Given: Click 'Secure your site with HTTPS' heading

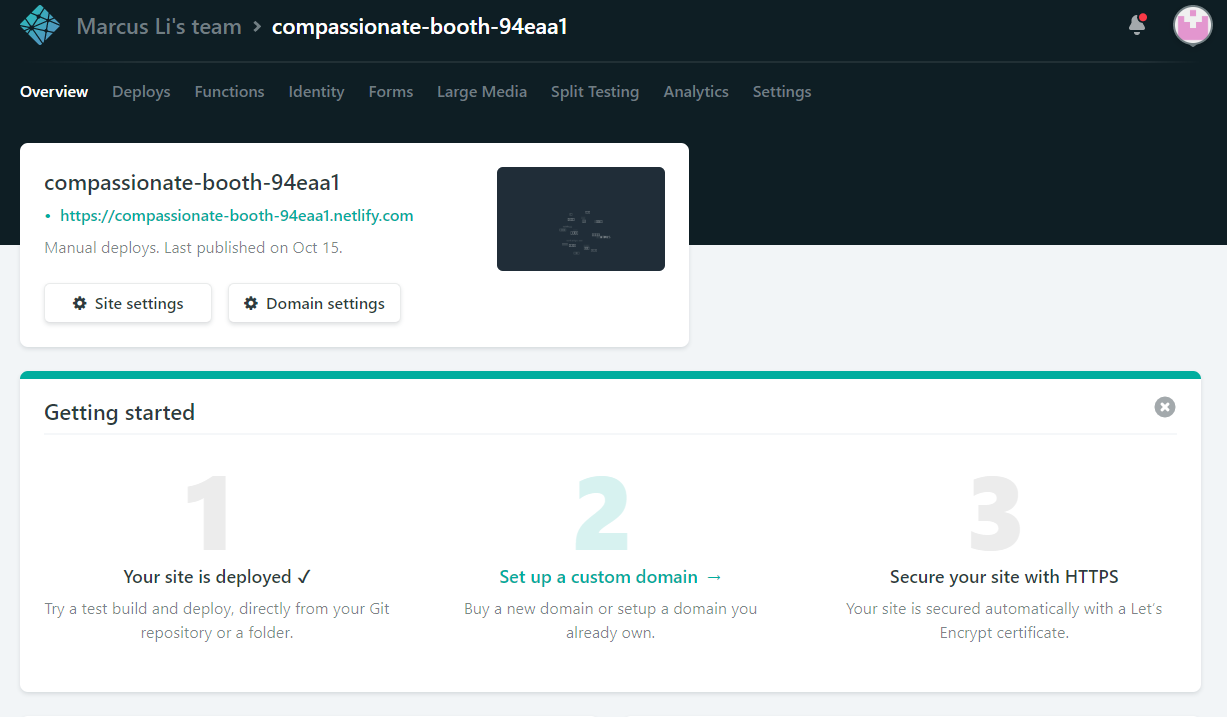Looking at the screenshot, I should coord(1004,577).
